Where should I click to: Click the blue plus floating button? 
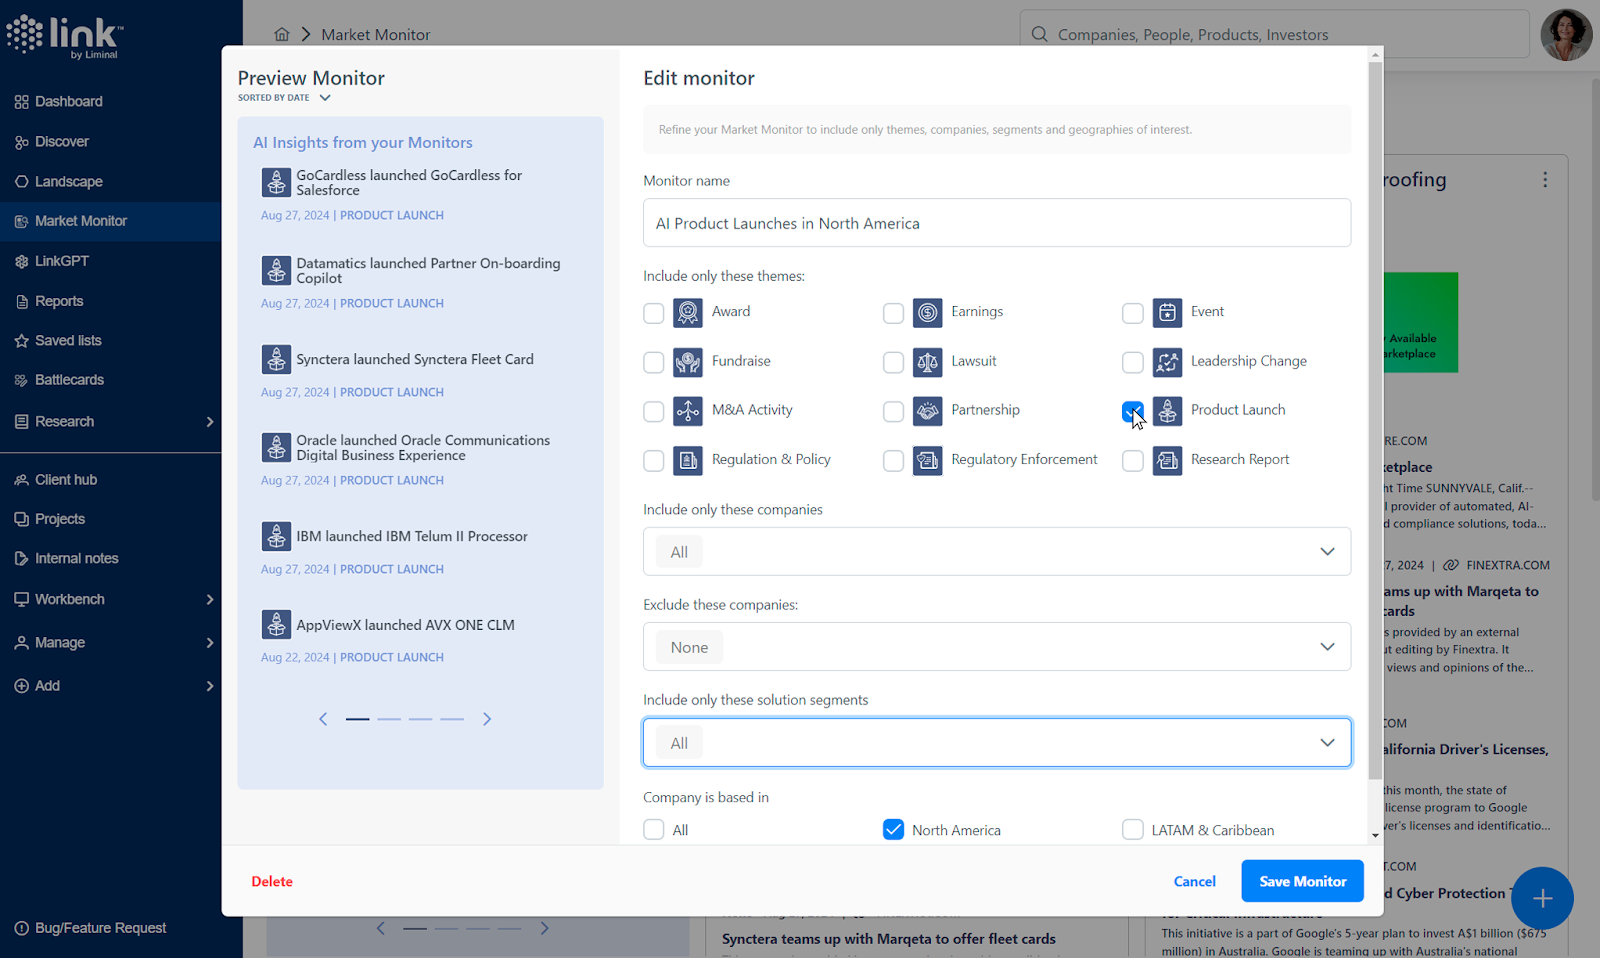(x=1542, y=898)
